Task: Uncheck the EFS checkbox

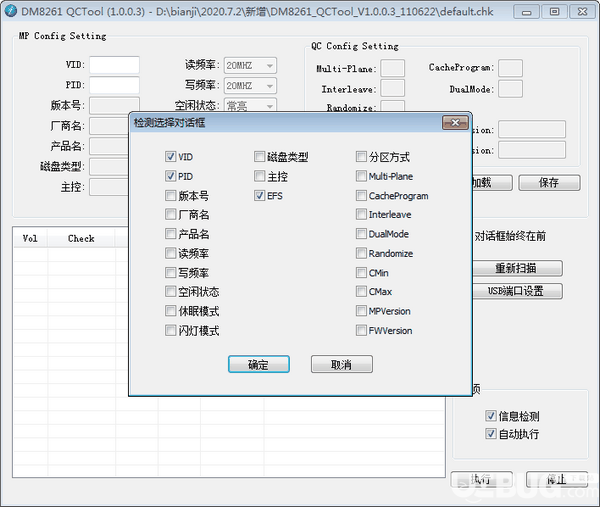Action: click(259, 196)
